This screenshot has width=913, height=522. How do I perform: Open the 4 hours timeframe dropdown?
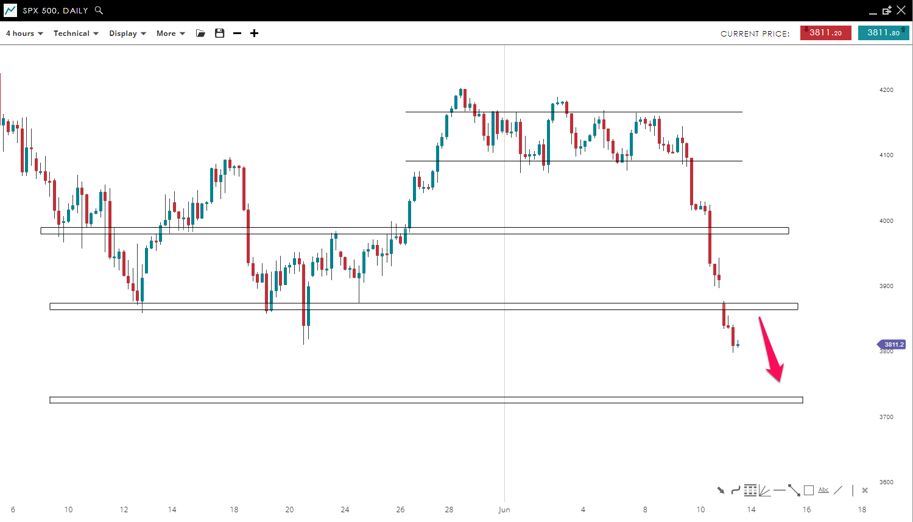tap(24, 33)
